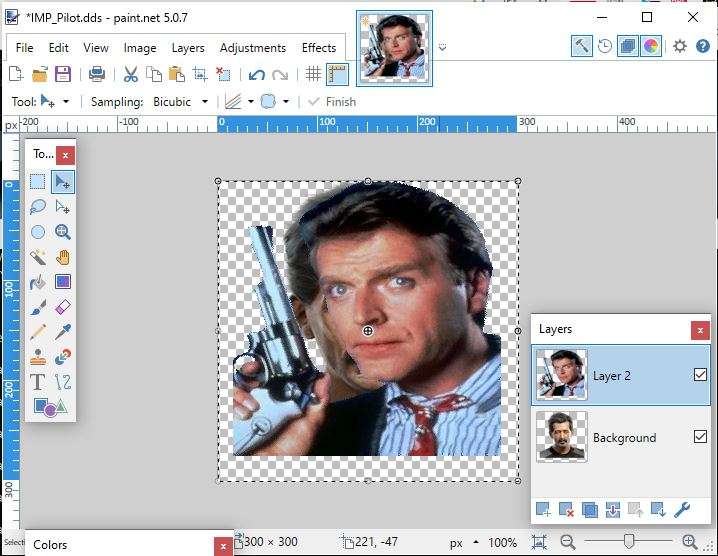Crop to selection
Image resolution: width=718 pixels, height=556 pixels.
click(200, 74)
